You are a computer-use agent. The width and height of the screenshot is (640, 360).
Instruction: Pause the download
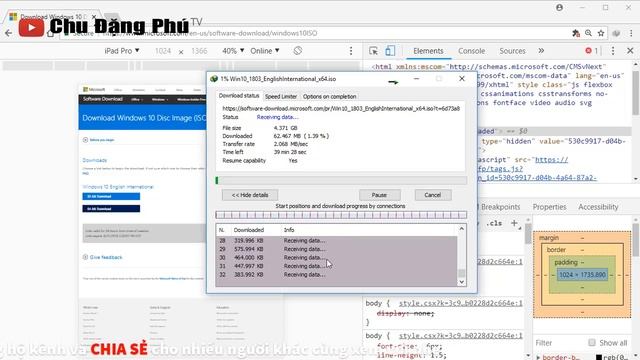pyautogui.click(x=379, y=195)
